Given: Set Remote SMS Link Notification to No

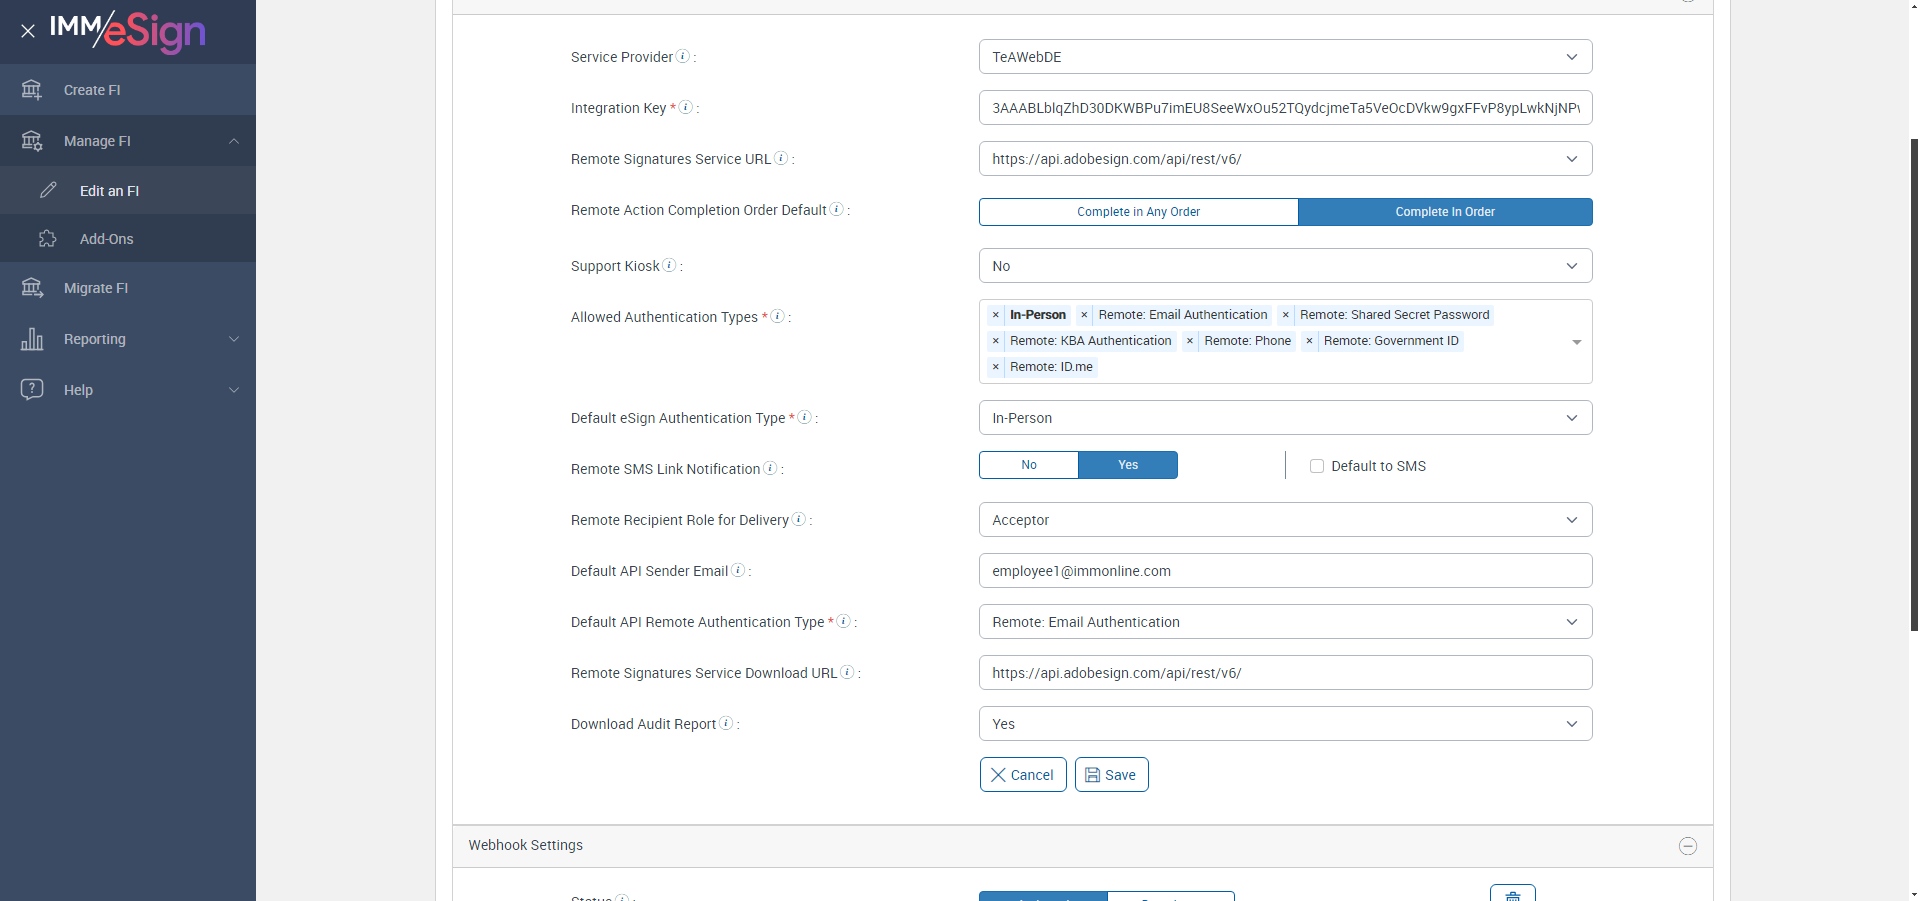Looking at the screenshot, I should [1028, 465].
